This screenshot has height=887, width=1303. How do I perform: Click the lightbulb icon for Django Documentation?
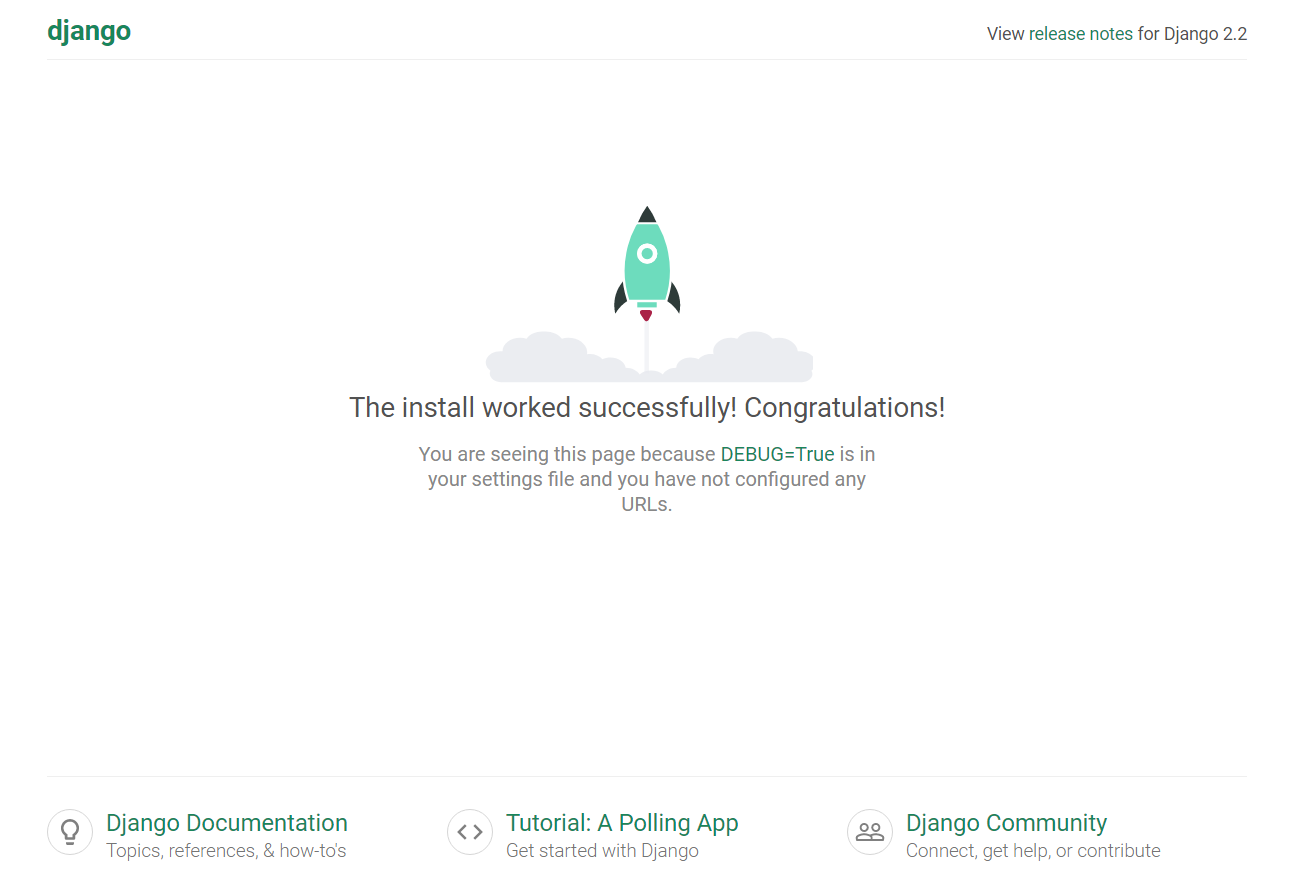(70, 832)
